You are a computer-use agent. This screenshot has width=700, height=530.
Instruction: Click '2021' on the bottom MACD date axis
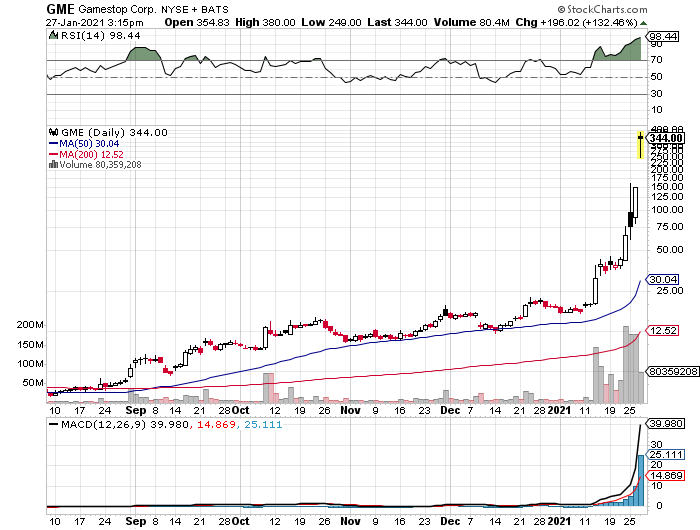click(x=559, y=521)
